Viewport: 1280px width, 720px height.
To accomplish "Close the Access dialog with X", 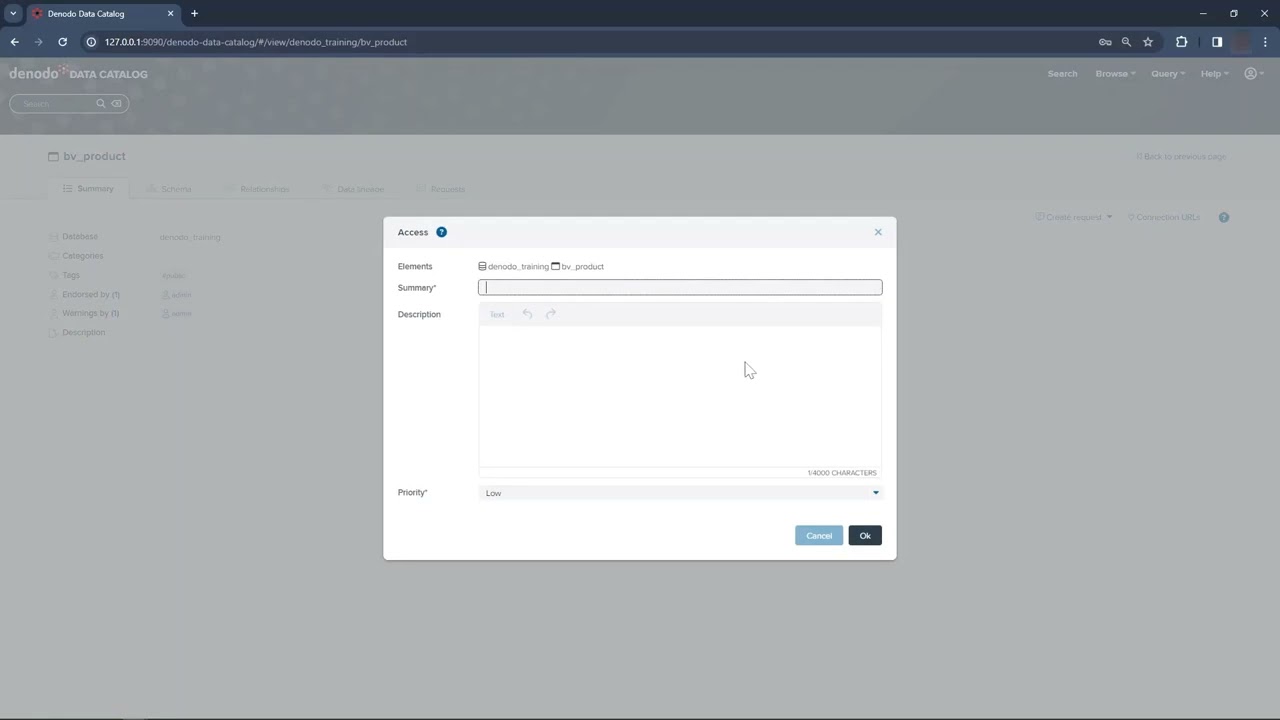I will click(878, 232).
